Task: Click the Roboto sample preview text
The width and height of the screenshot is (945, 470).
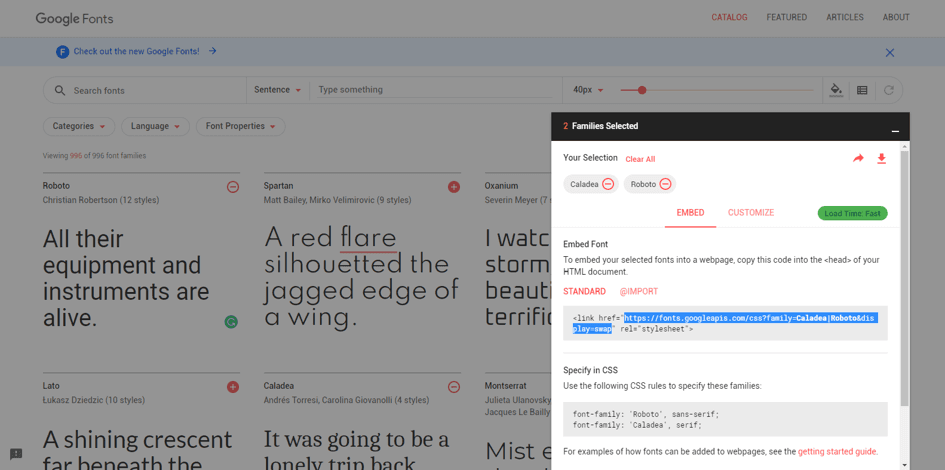Action: [126, 278]
